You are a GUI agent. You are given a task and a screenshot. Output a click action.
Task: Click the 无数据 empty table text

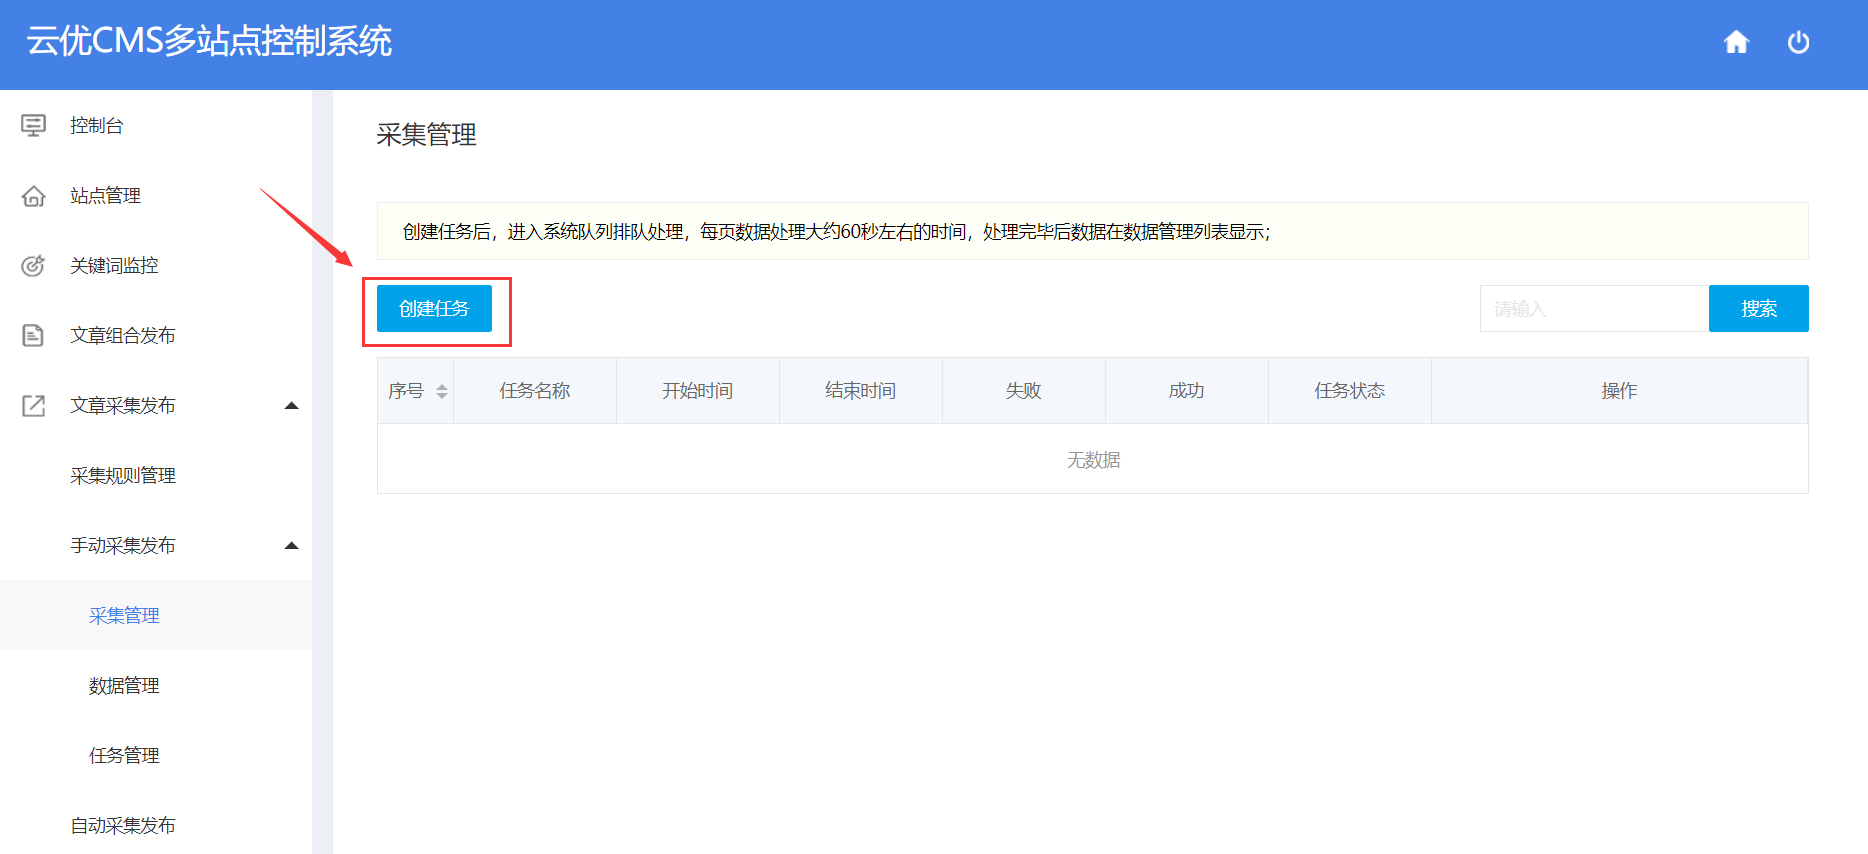click(1093, 460)
